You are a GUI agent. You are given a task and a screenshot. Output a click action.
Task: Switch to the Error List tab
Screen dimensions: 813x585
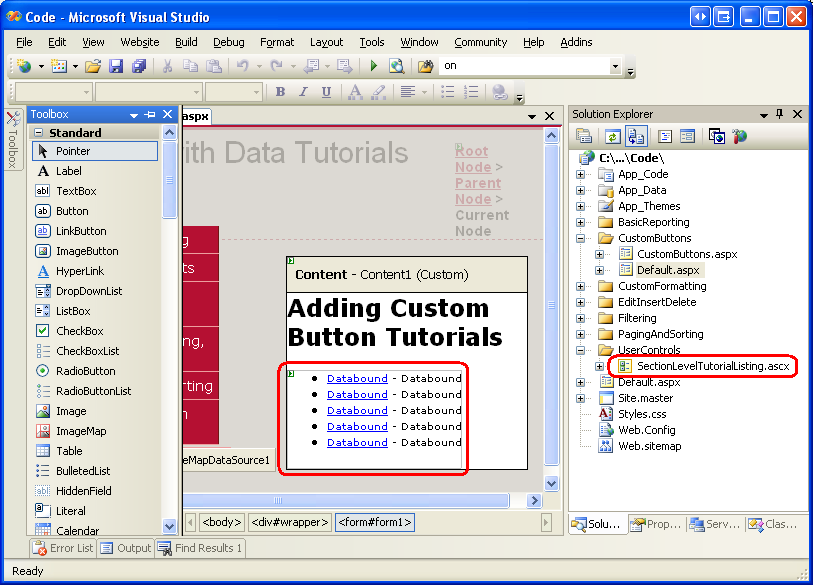(x=63, y=548)
